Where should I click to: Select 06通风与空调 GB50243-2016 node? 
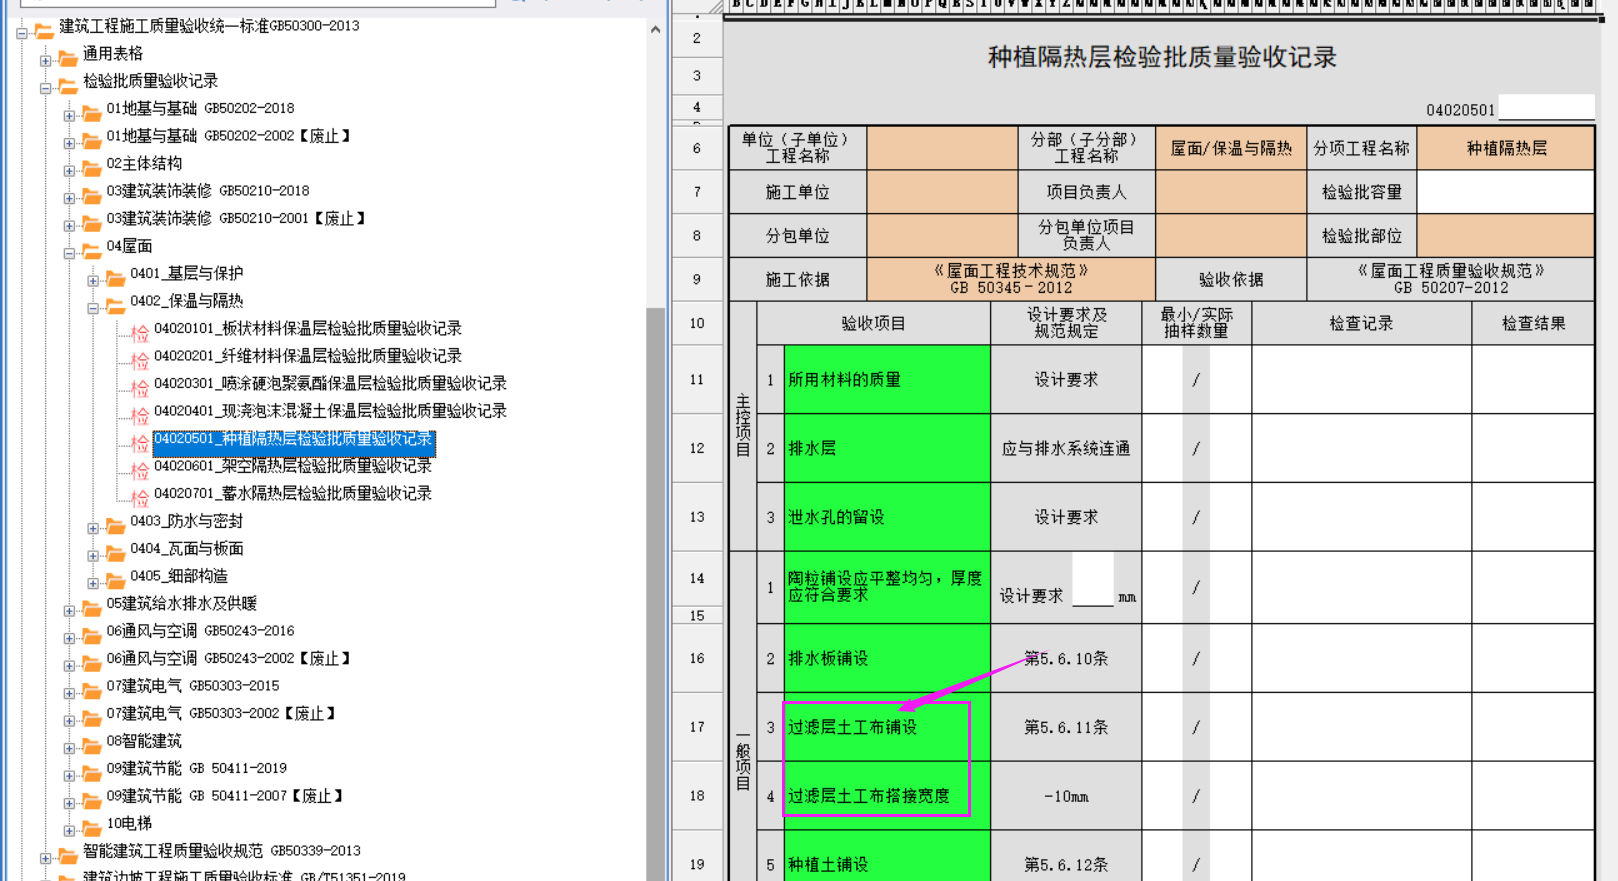201,631
